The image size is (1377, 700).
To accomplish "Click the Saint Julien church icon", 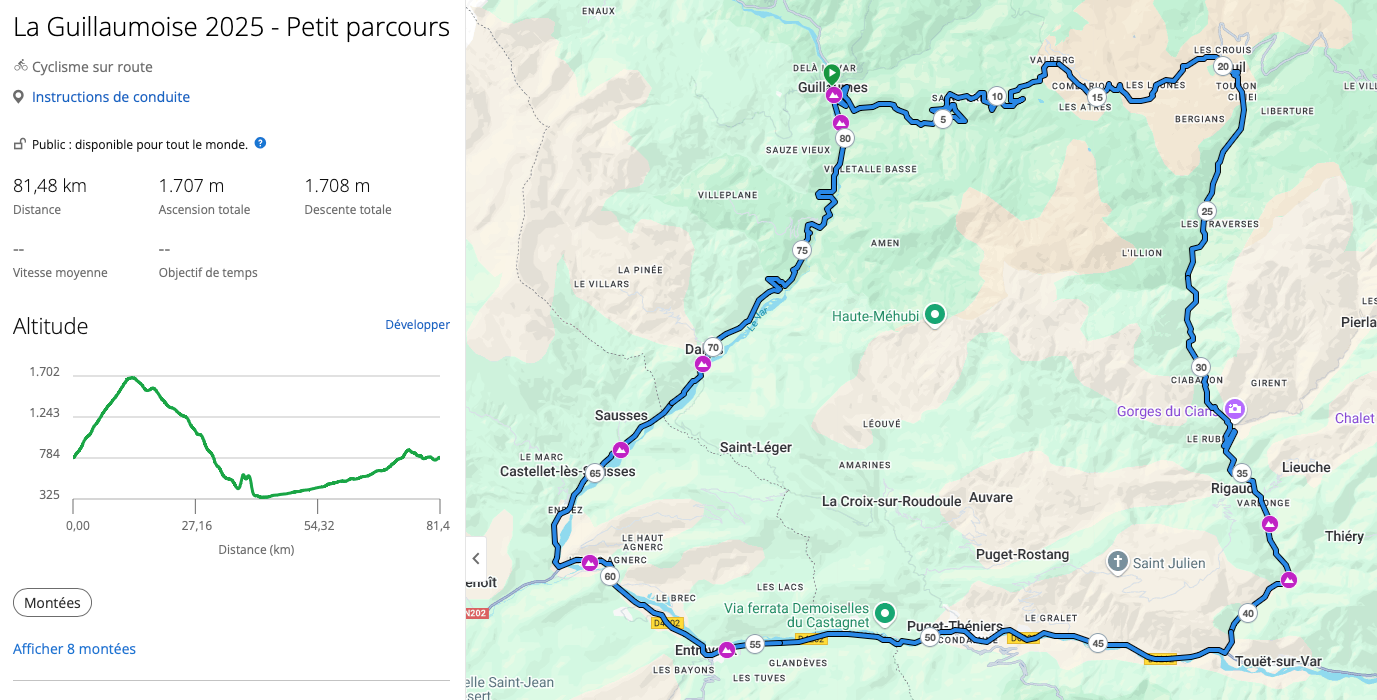I will click(1118, 562).
